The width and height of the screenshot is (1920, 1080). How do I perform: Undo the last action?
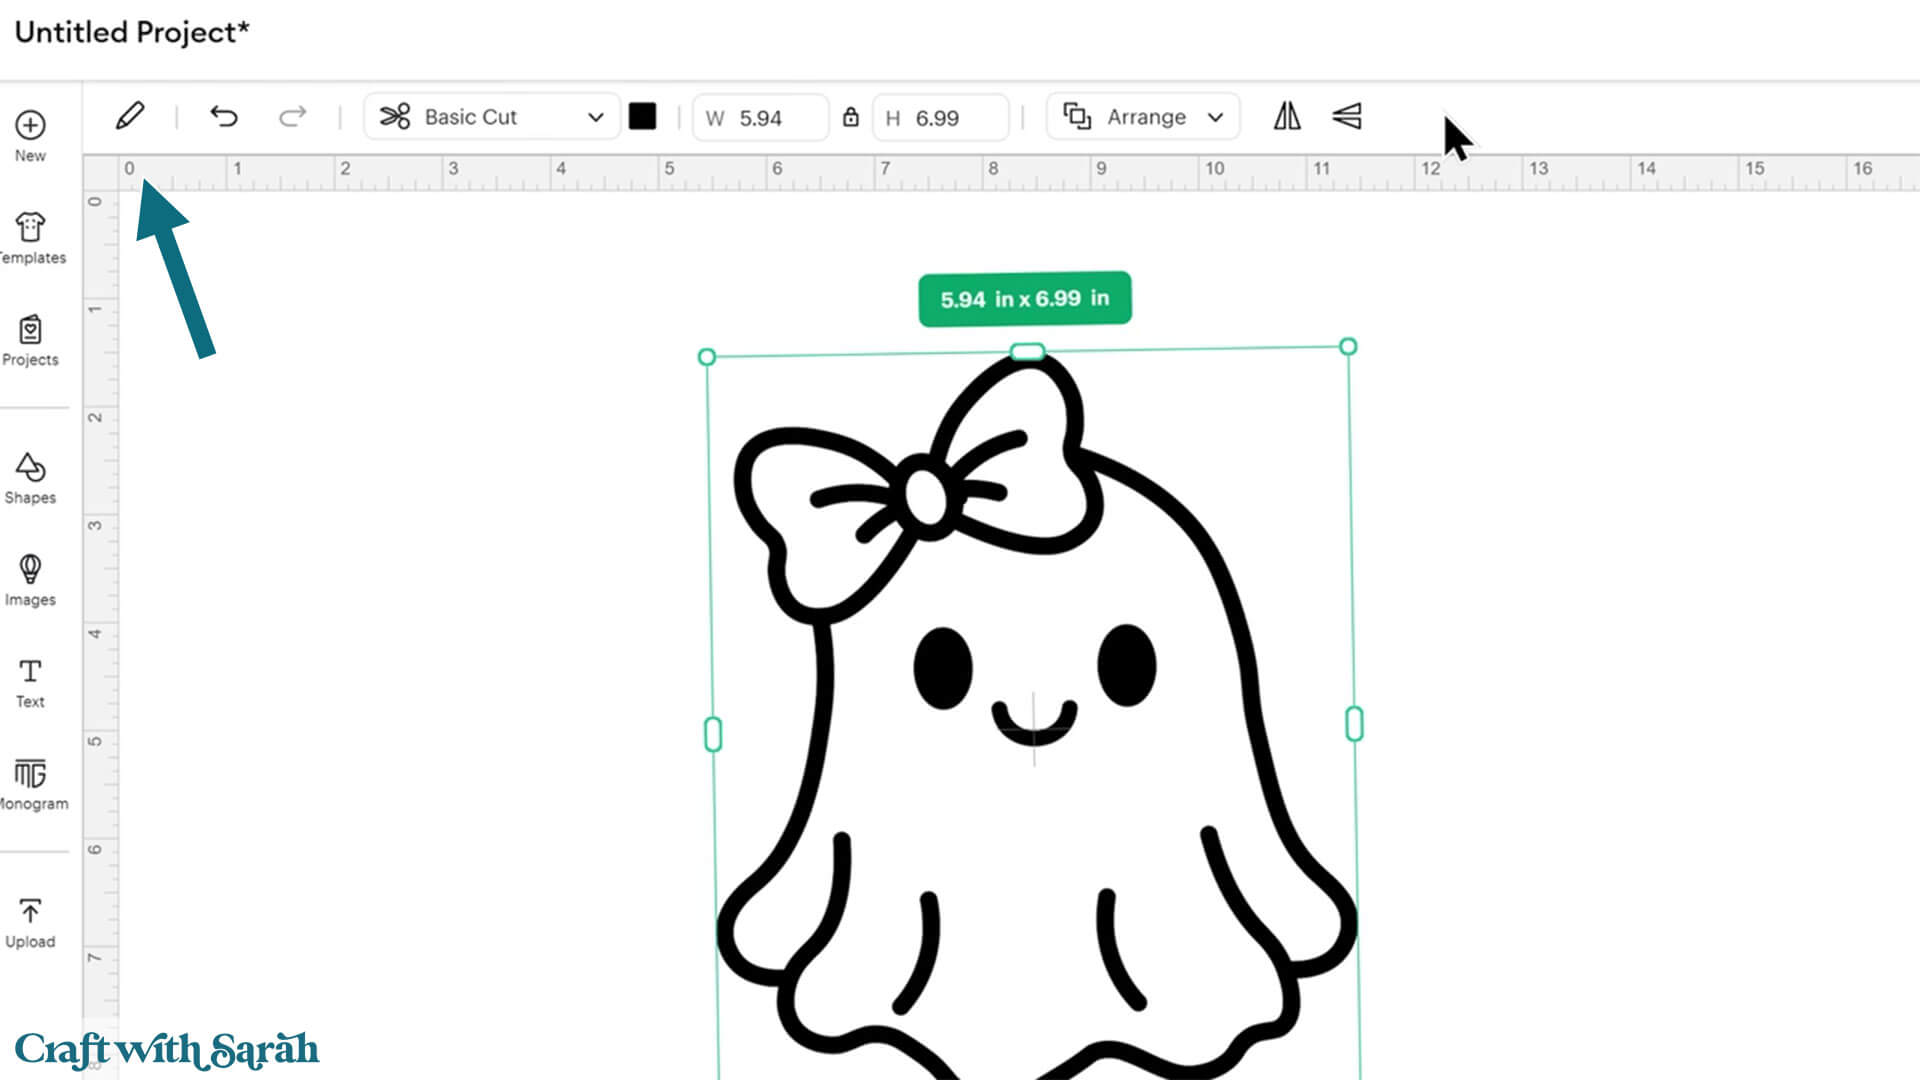(224, 117)
